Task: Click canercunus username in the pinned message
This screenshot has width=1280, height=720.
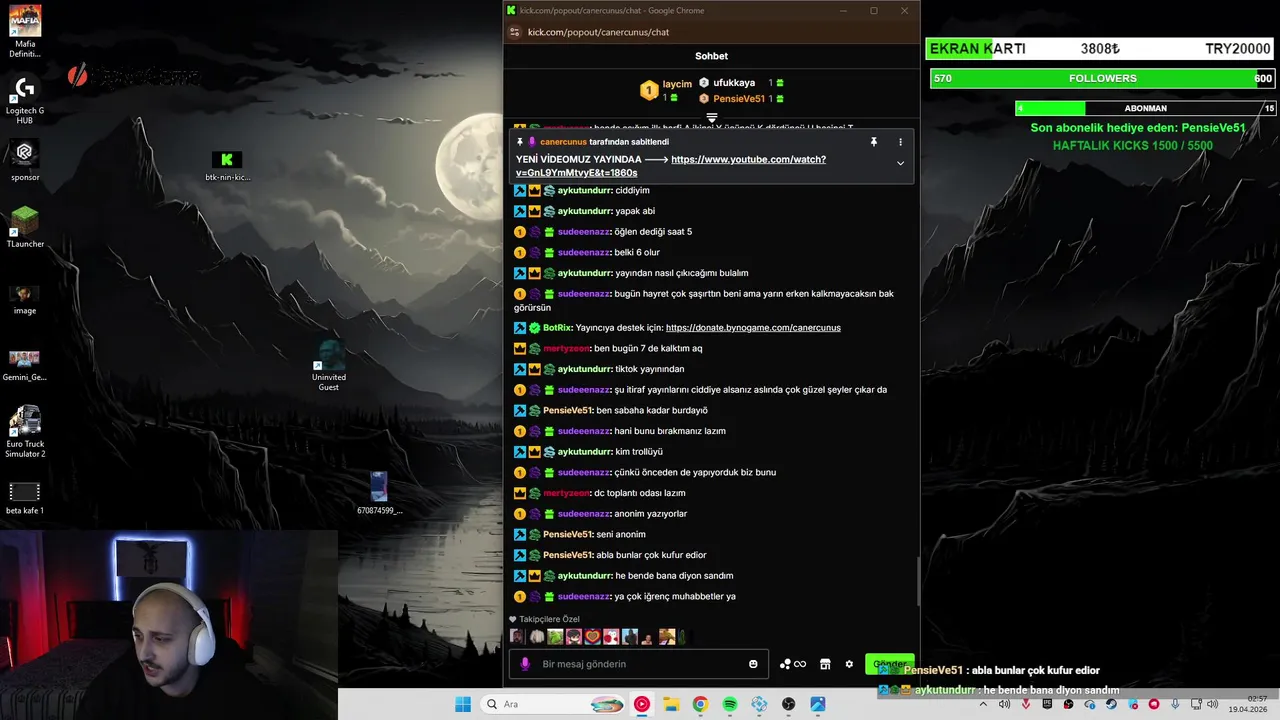Action: coord(563,142)
